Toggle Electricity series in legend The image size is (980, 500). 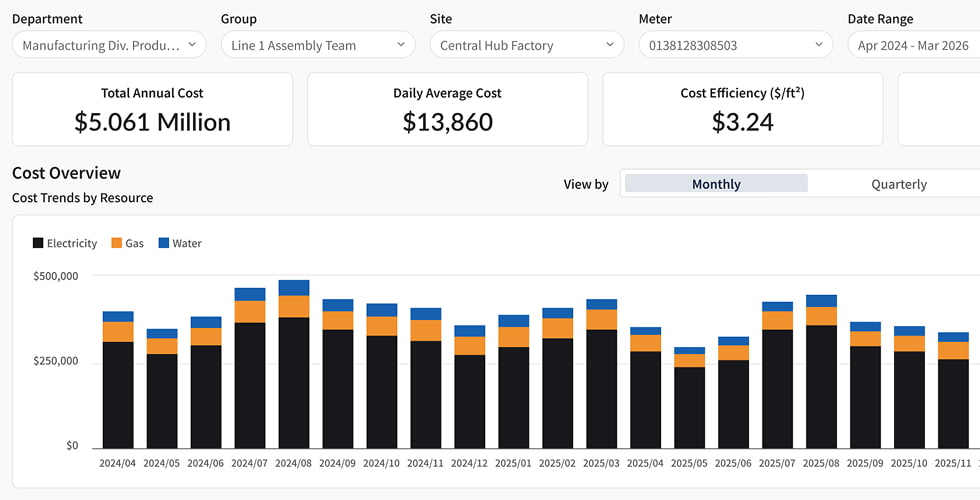65,243
